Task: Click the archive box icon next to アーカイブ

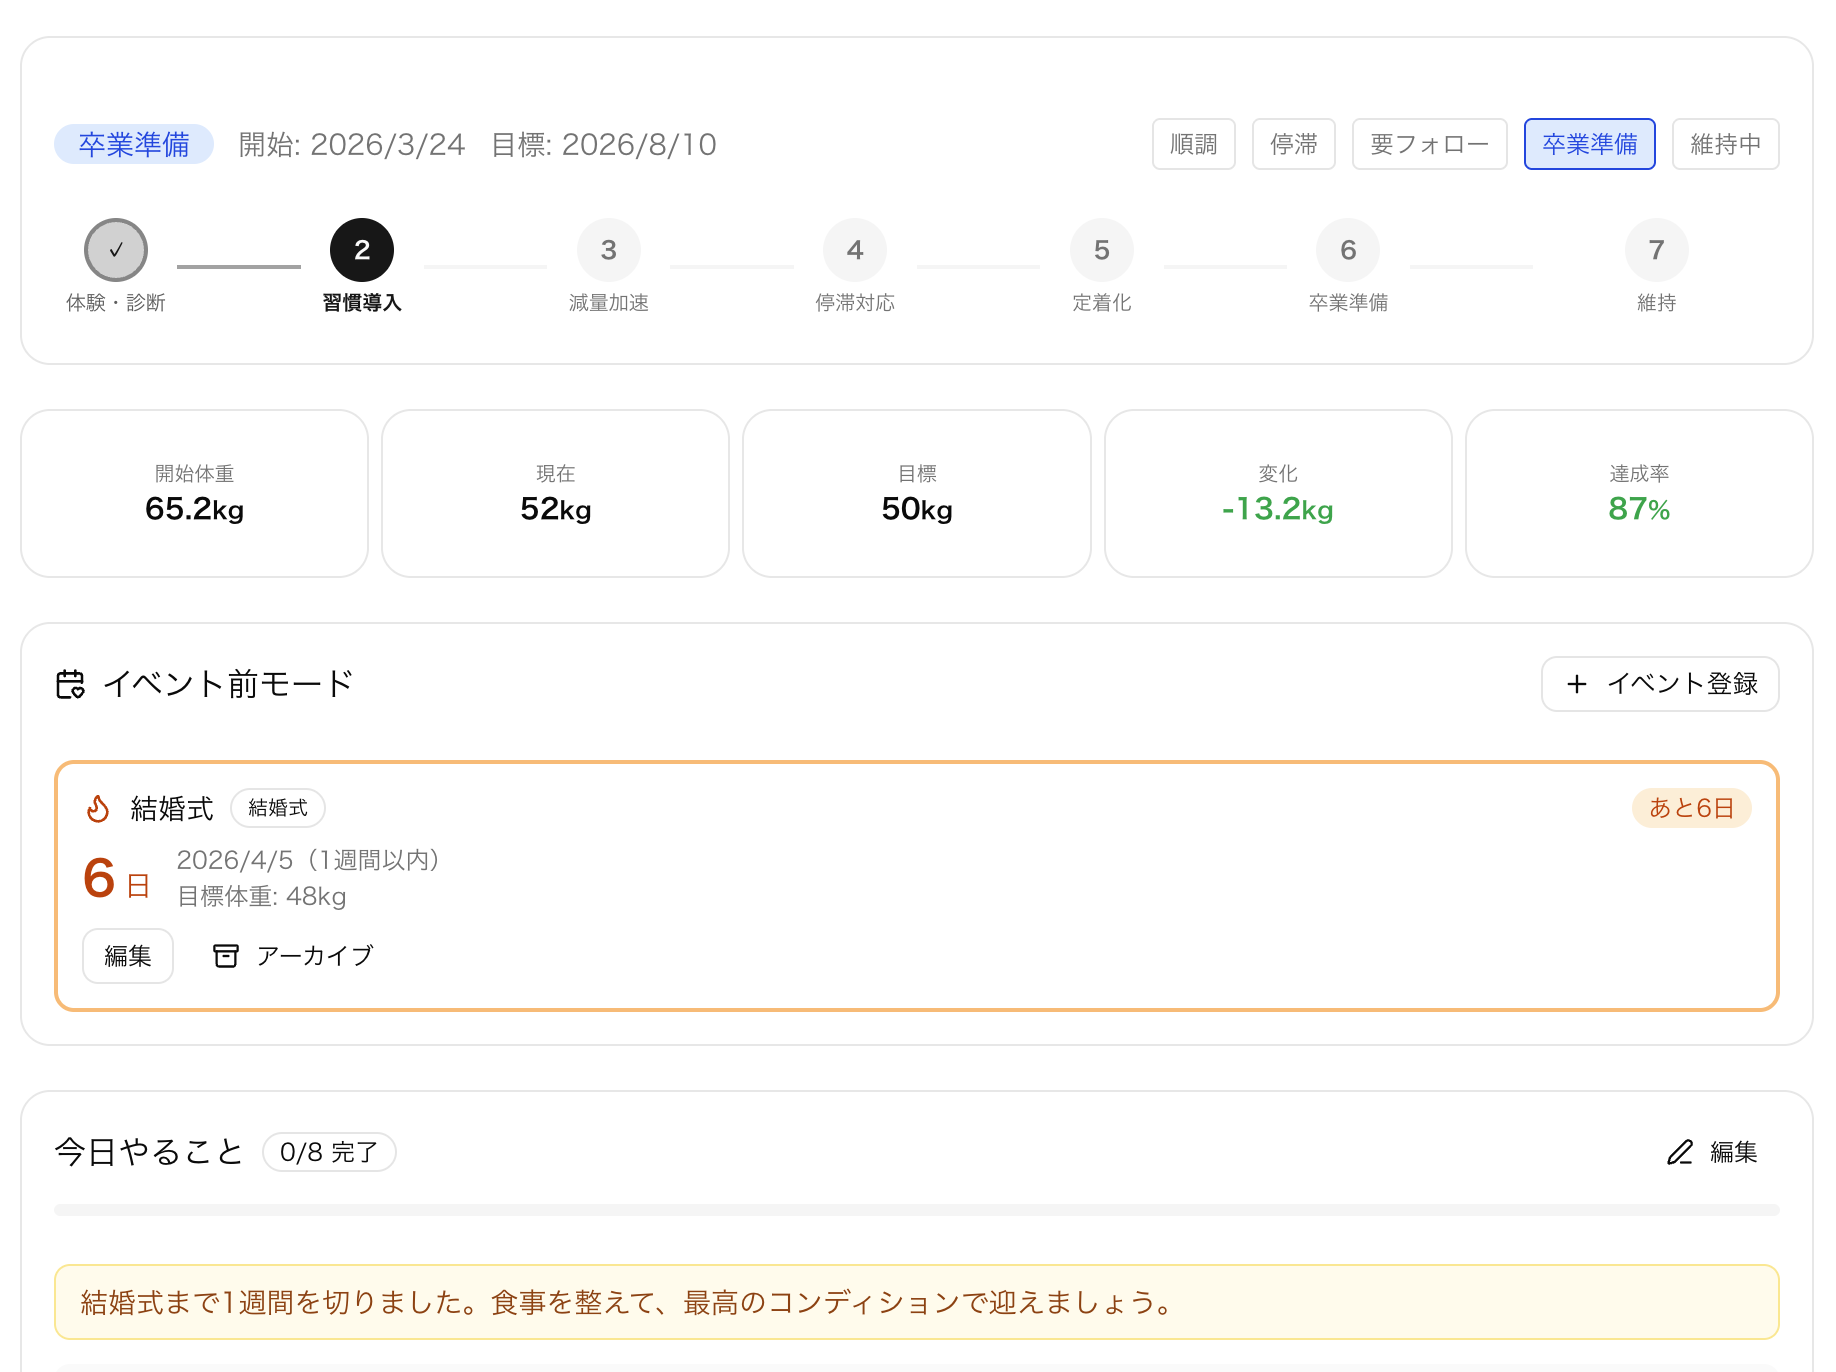Action: click(226, 955)
